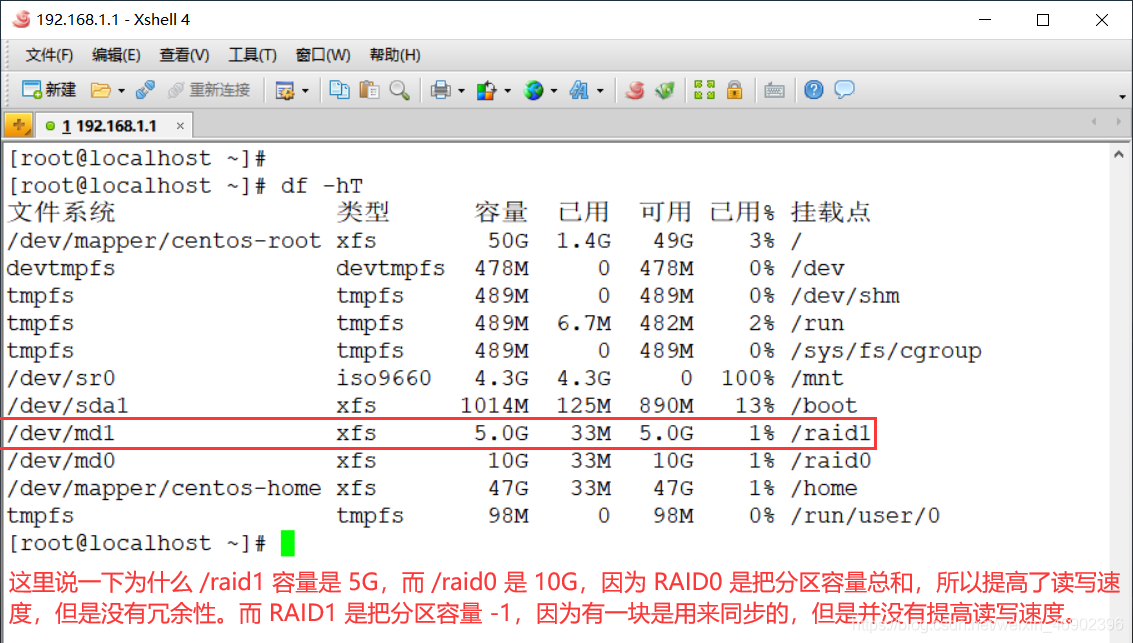Click the copy icon in the toolbar
This screenshot has height=643, width=1133.
coord(340,90)
